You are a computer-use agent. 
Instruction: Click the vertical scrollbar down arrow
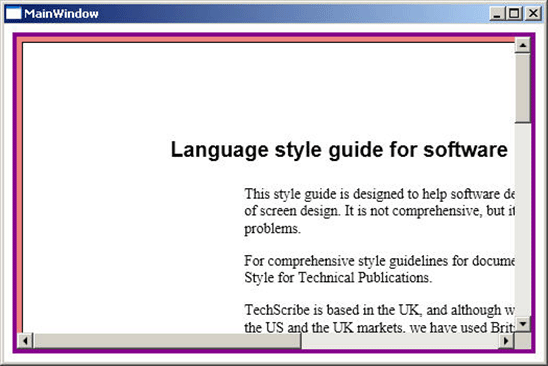523,324
